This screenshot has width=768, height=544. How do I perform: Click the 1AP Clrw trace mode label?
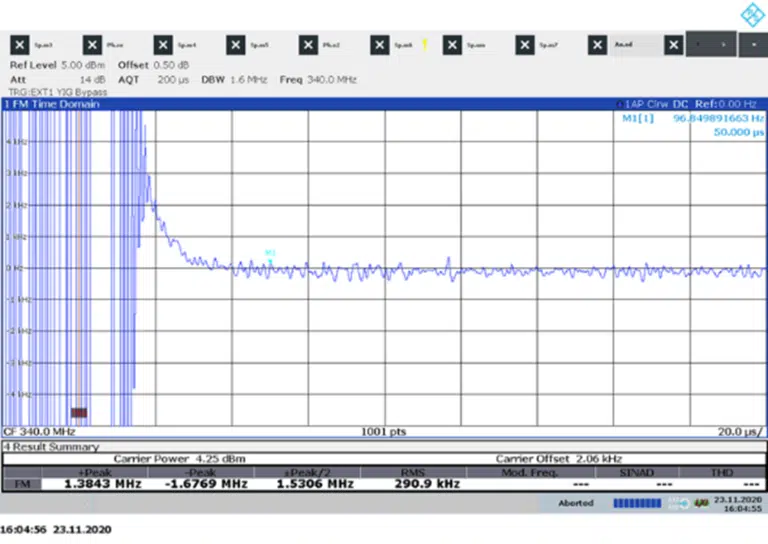[x=645, y=104]
